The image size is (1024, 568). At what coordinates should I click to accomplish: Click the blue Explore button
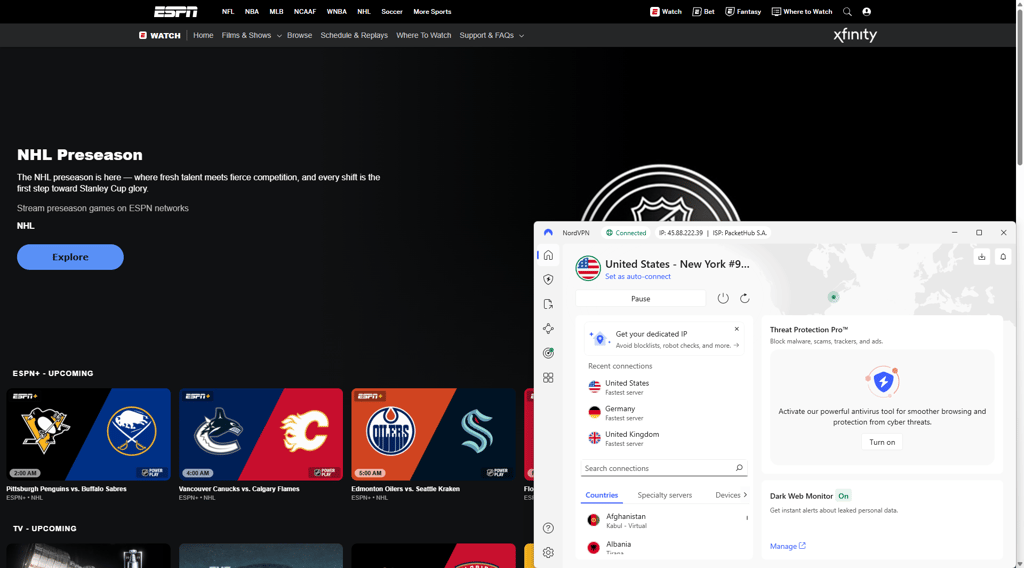[x=70, y=257]
